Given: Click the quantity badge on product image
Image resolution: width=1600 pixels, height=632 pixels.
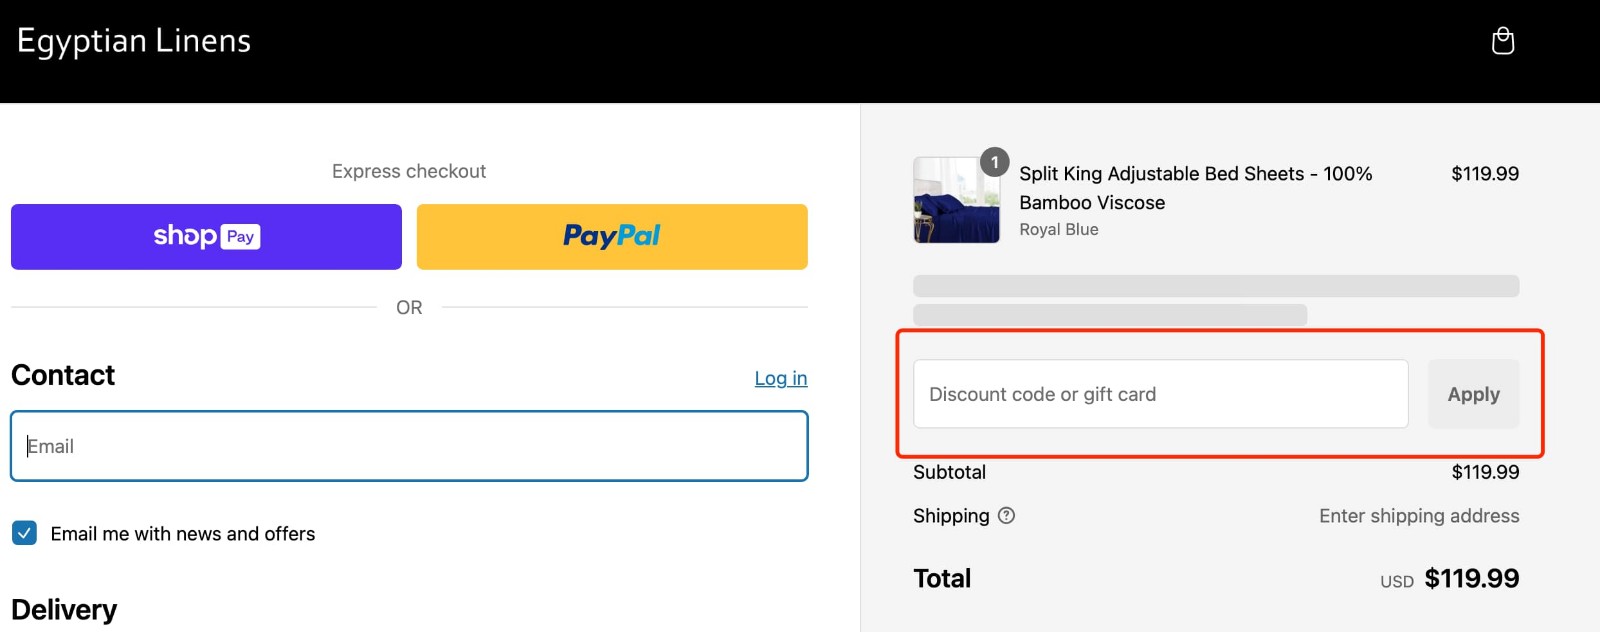Looking at the screenshot, I should point(995,162).
